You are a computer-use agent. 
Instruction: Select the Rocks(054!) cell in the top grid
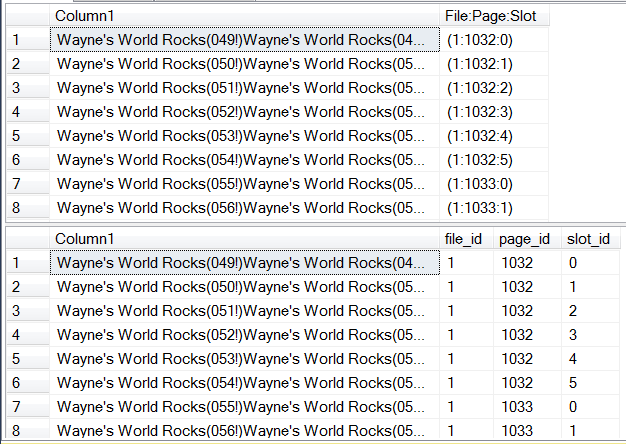pyautogui.click(x=244, y=160)
